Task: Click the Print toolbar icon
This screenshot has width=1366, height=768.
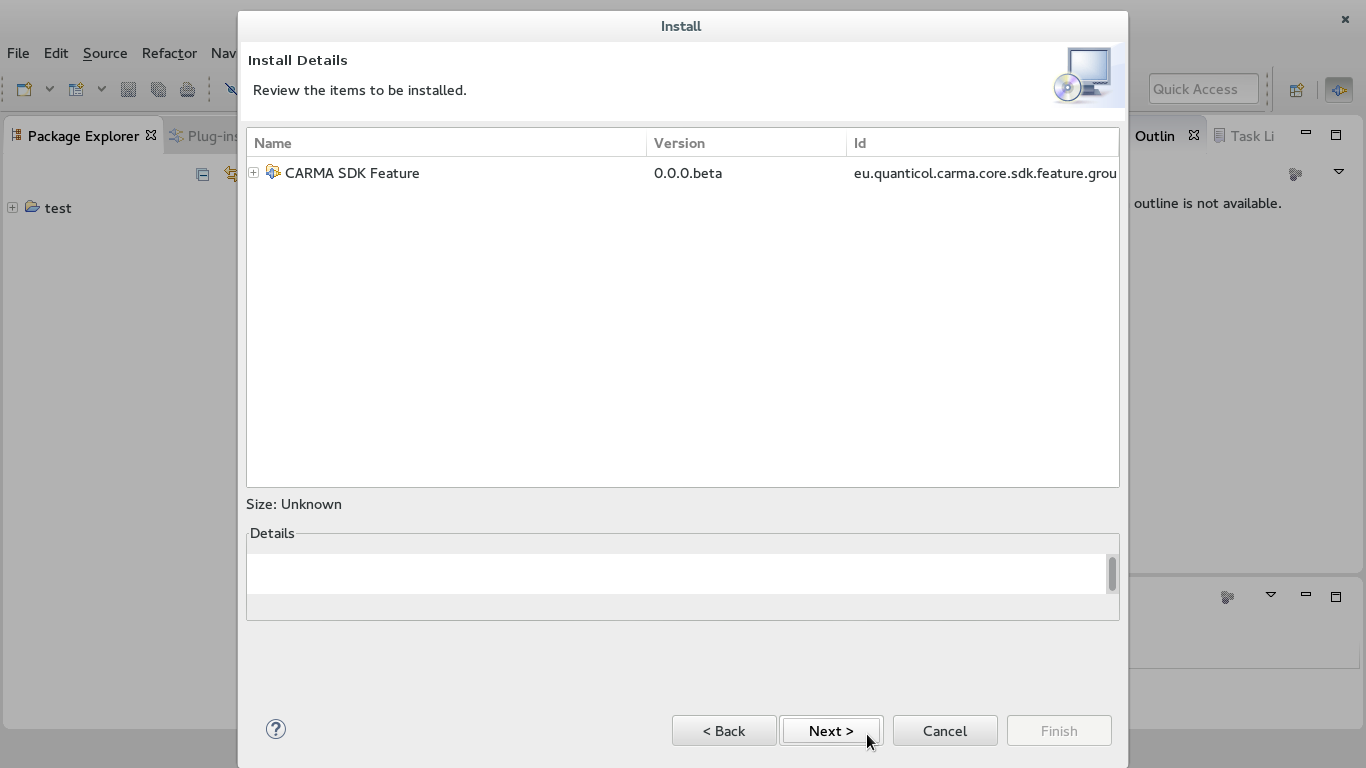Action: point(187,89)
